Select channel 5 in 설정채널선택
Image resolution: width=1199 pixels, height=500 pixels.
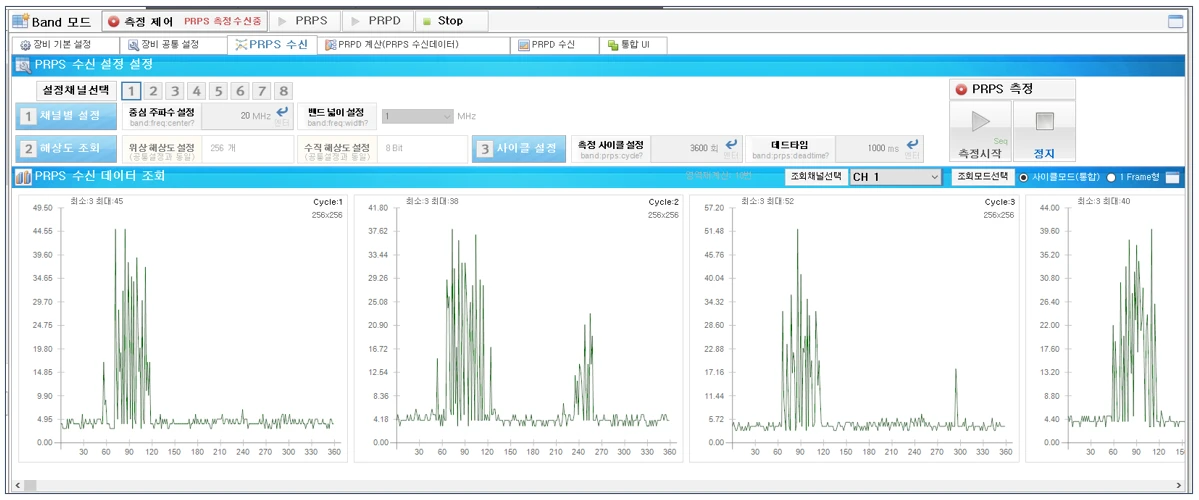219,92
